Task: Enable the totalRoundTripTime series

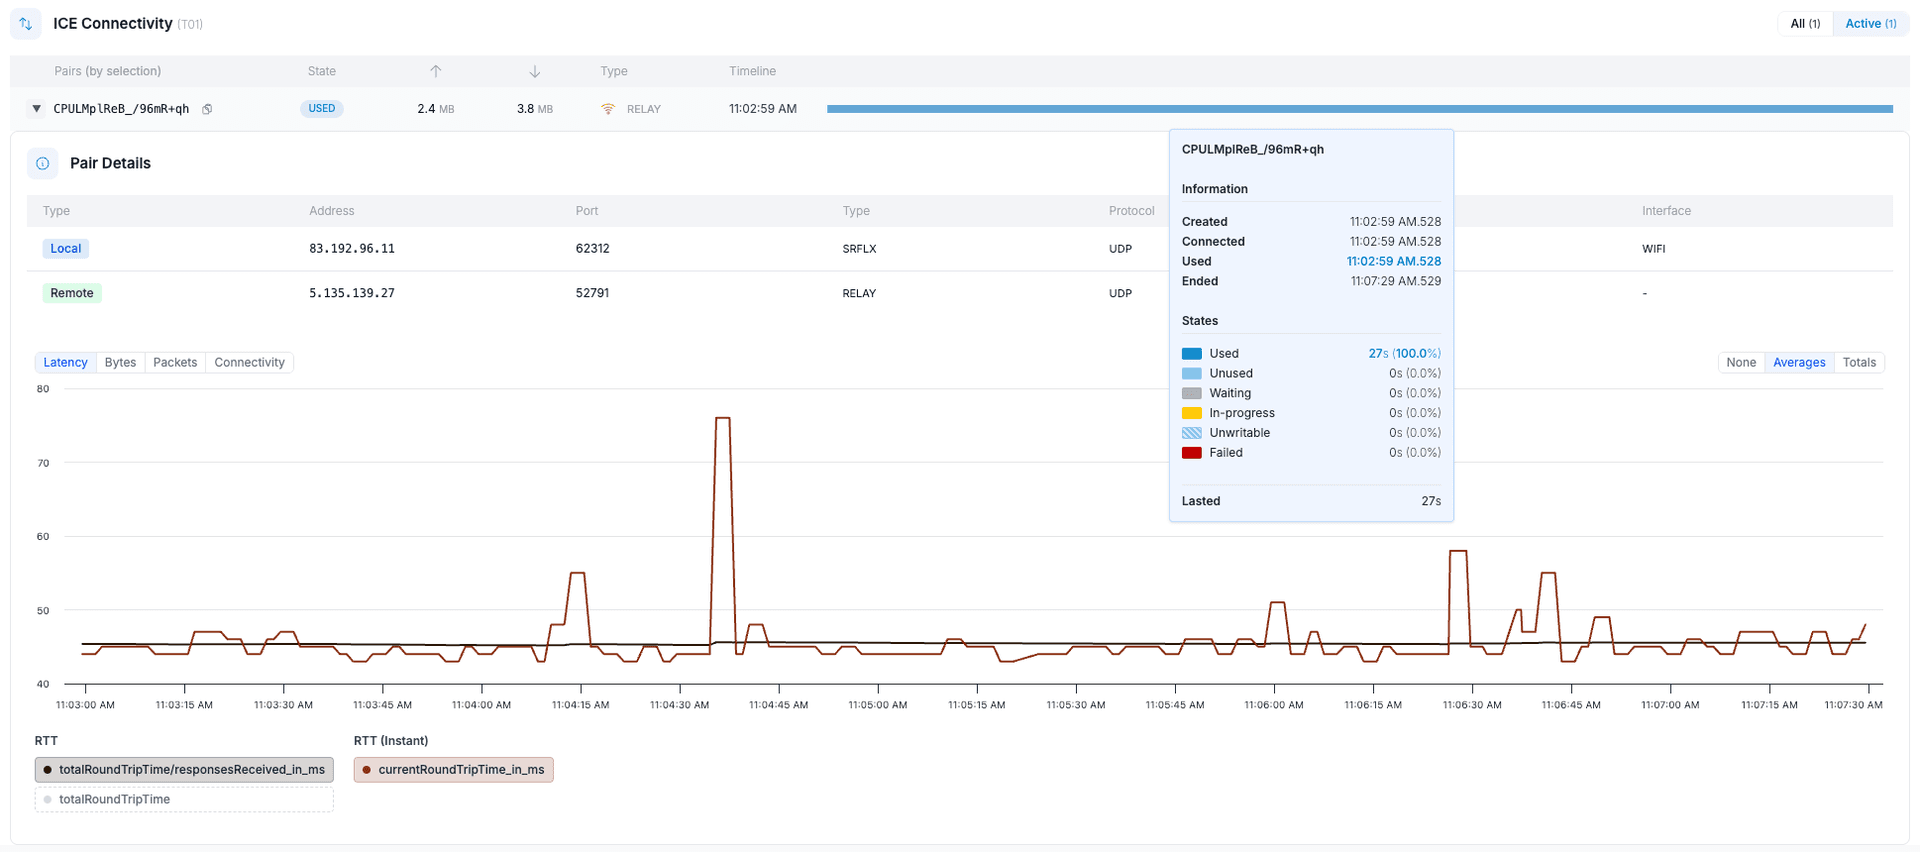Action: coord(184,800)
